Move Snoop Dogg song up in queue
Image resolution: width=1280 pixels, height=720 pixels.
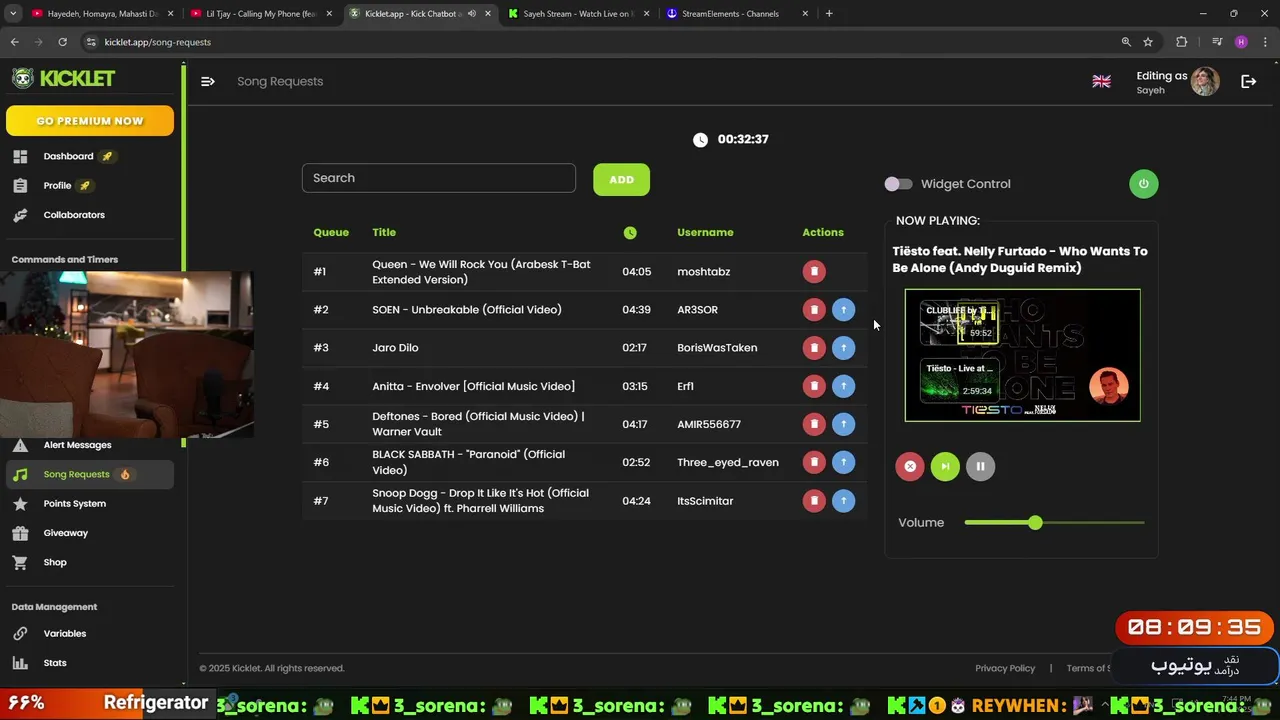pos(843,501)
